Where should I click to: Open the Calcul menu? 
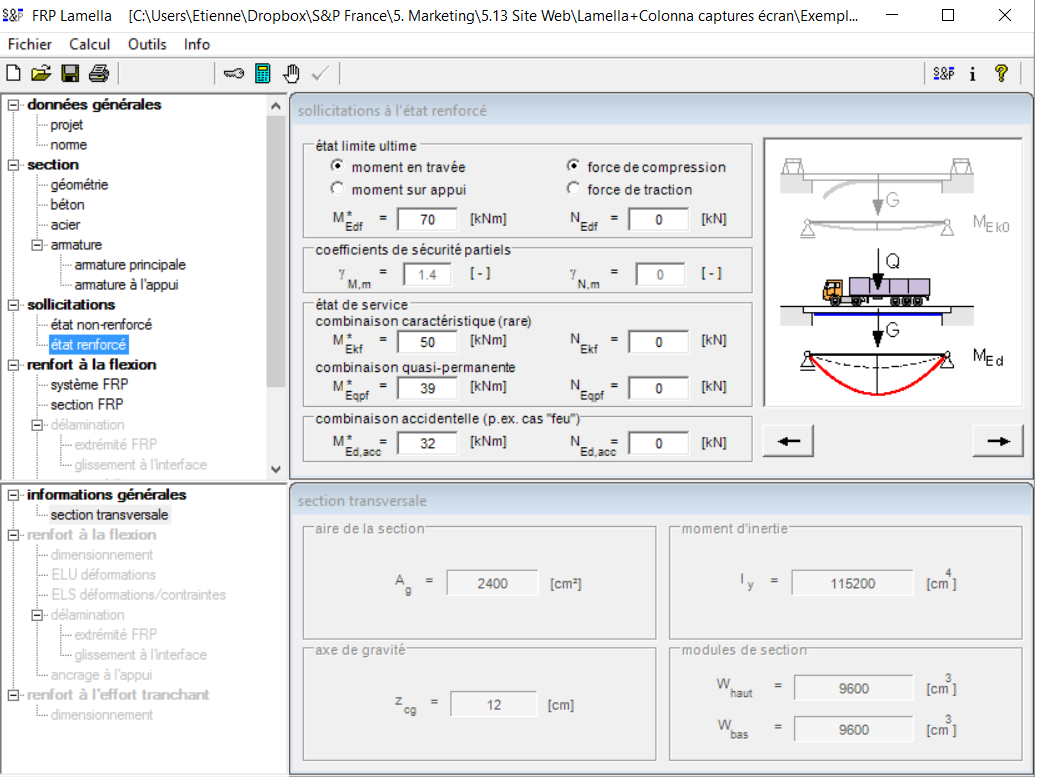[89, 44]
